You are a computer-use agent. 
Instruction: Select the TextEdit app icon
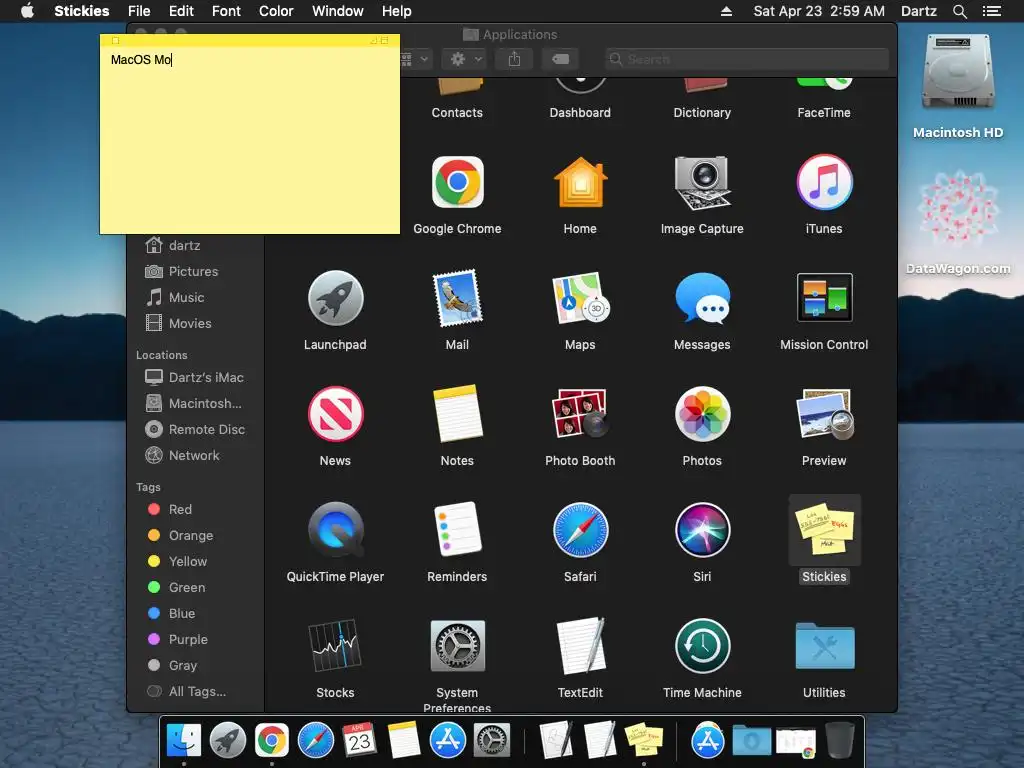(580, 645)
